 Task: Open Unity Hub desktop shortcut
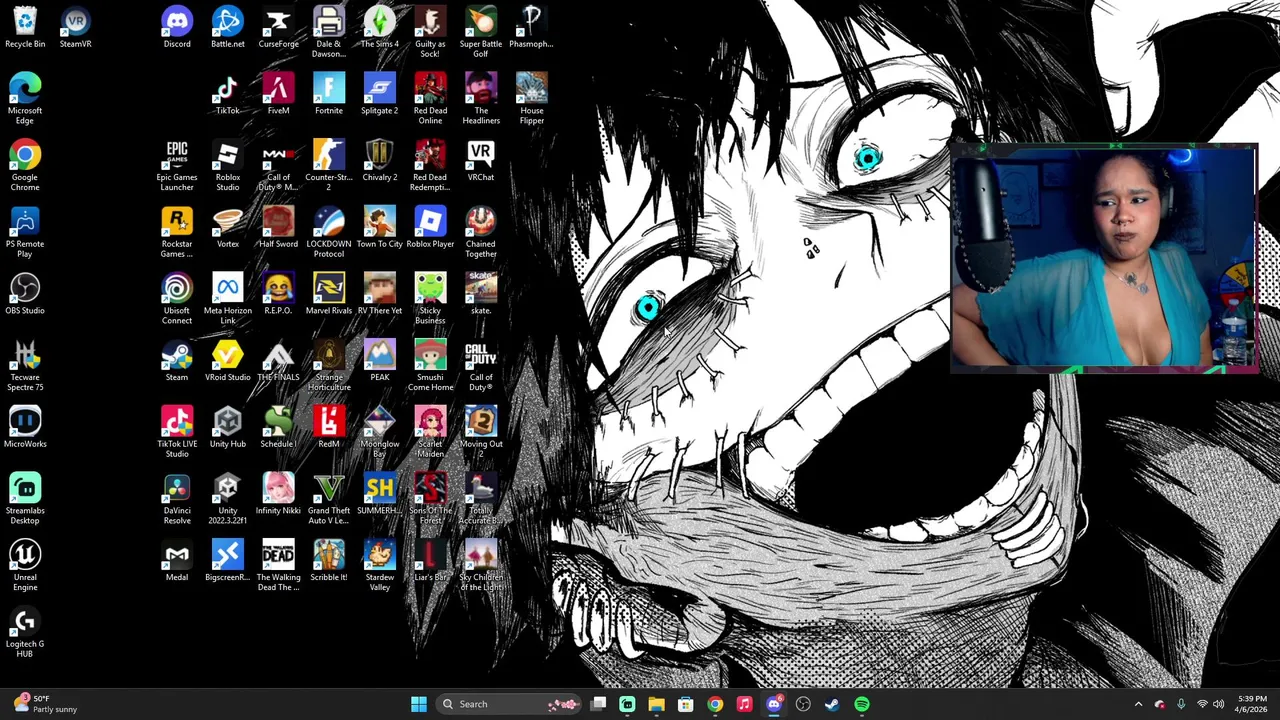tap(228, 427)
